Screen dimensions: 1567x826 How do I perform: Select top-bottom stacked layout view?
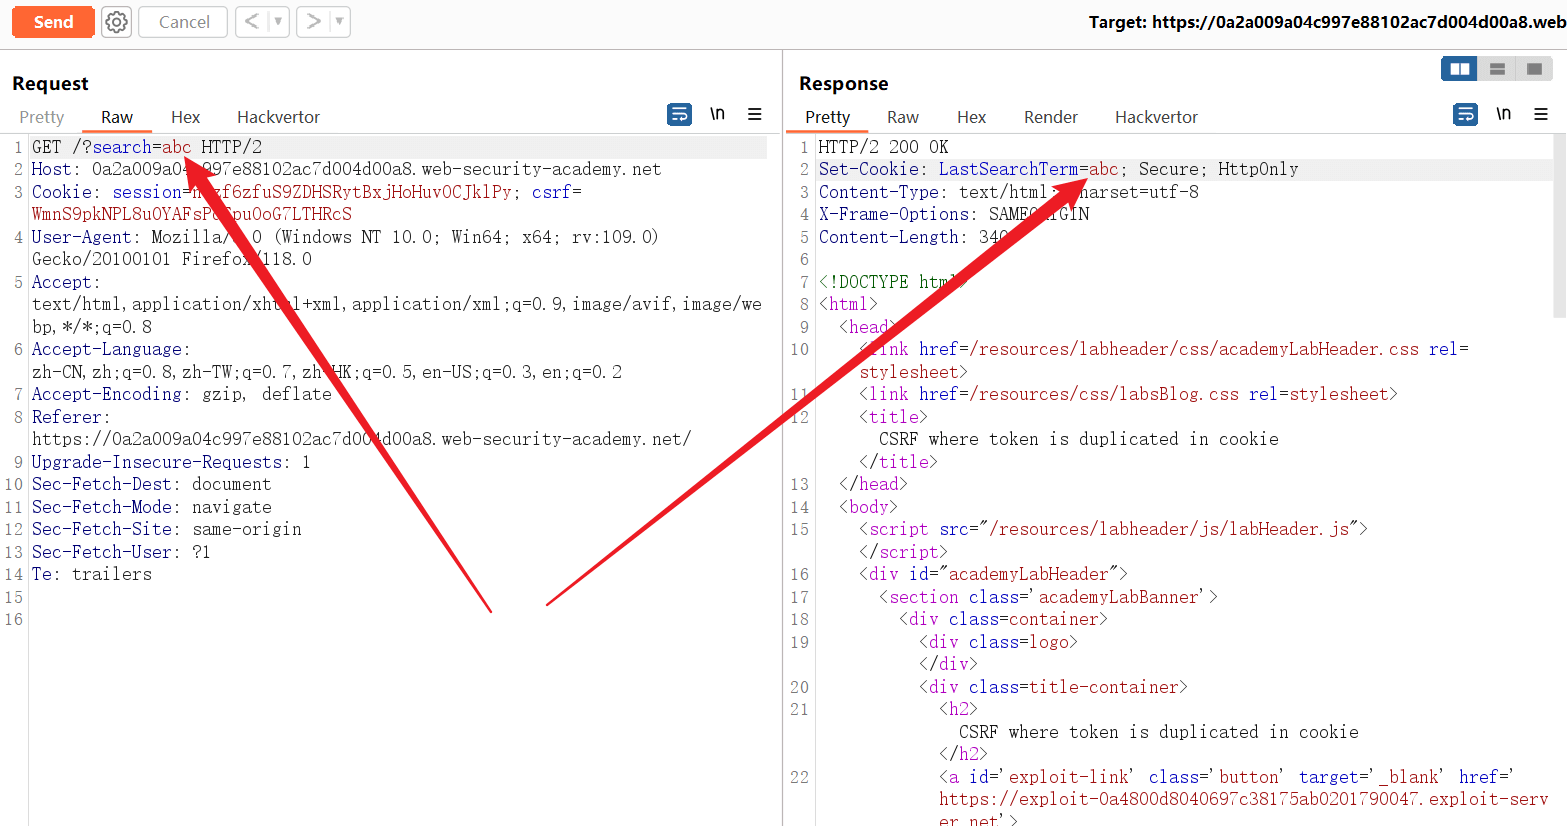tap(1497, 69)
